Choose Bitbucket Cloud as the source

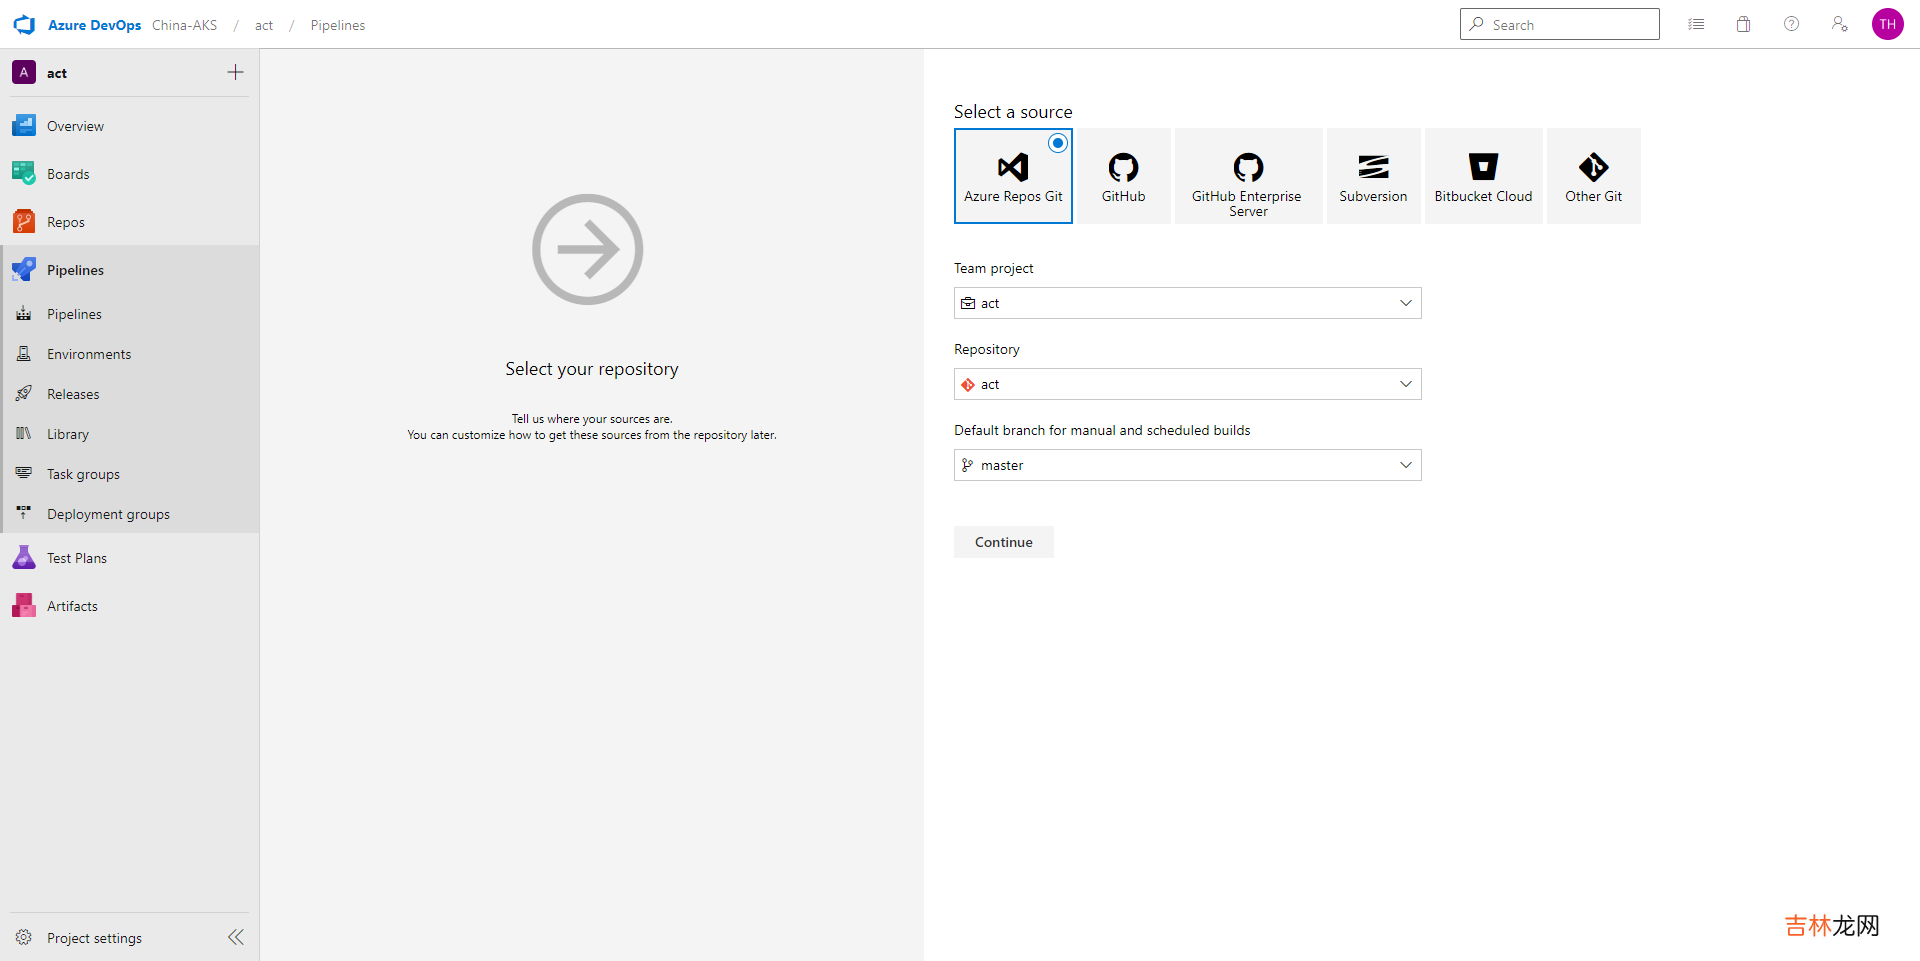tap(1484, 176)
